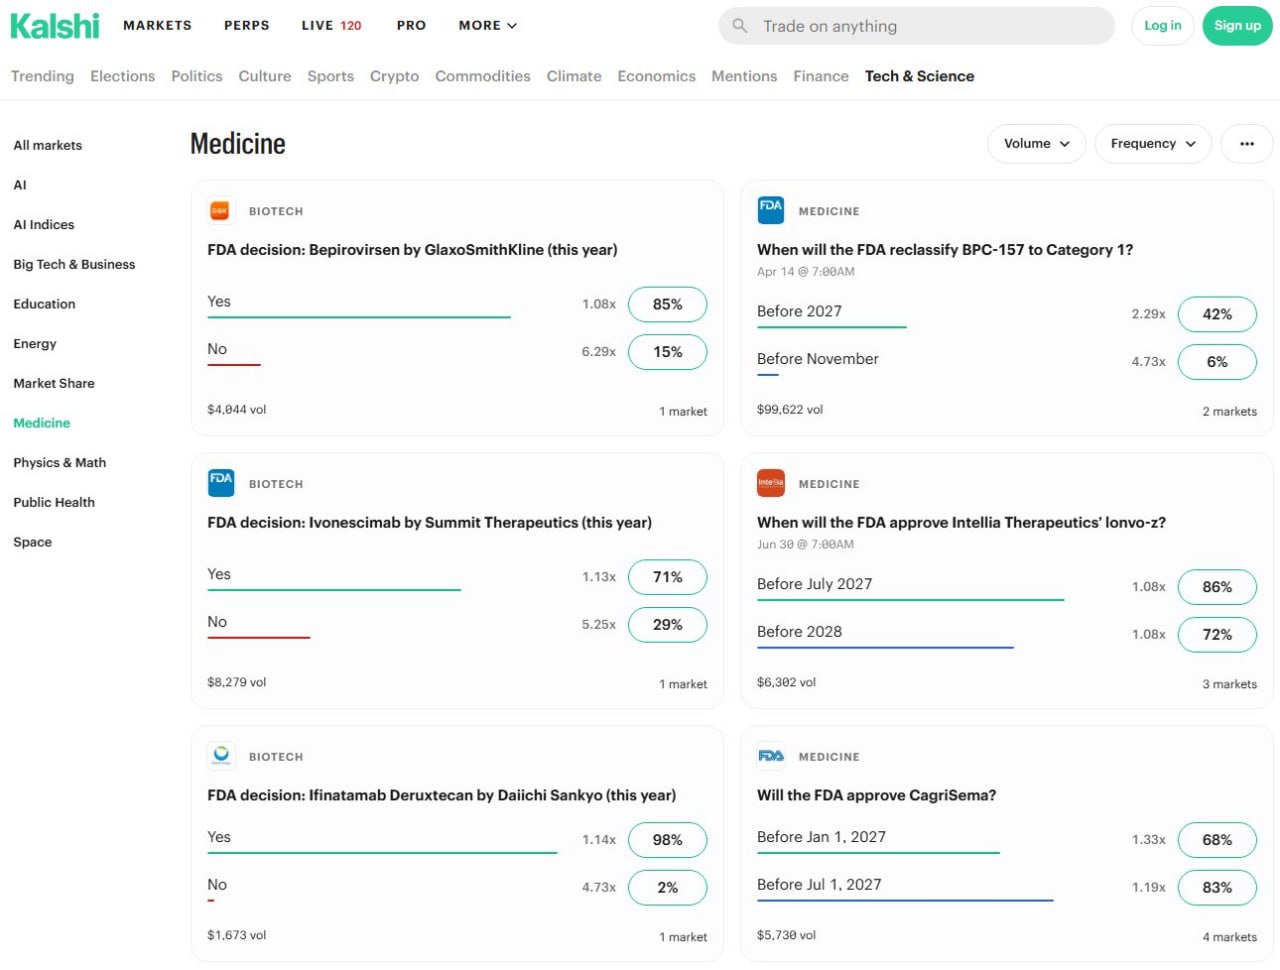Open the Will the FDA approve CagriSema title
The image size is (1280, 970).
pos(876,796)
